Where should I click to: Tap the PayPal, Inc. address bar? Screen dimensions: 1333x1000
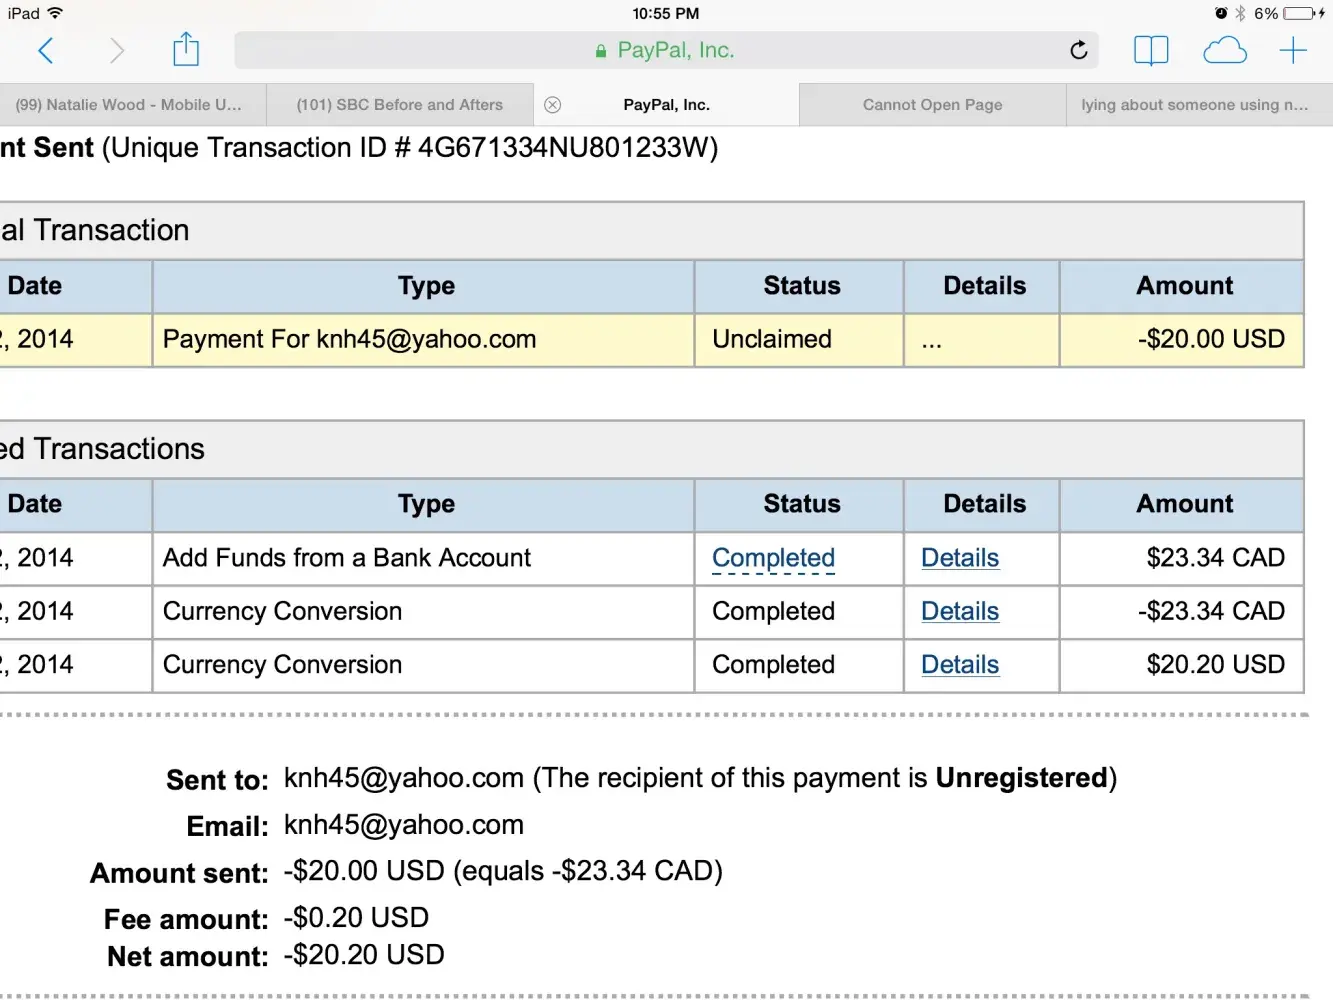tap(665, 50)
